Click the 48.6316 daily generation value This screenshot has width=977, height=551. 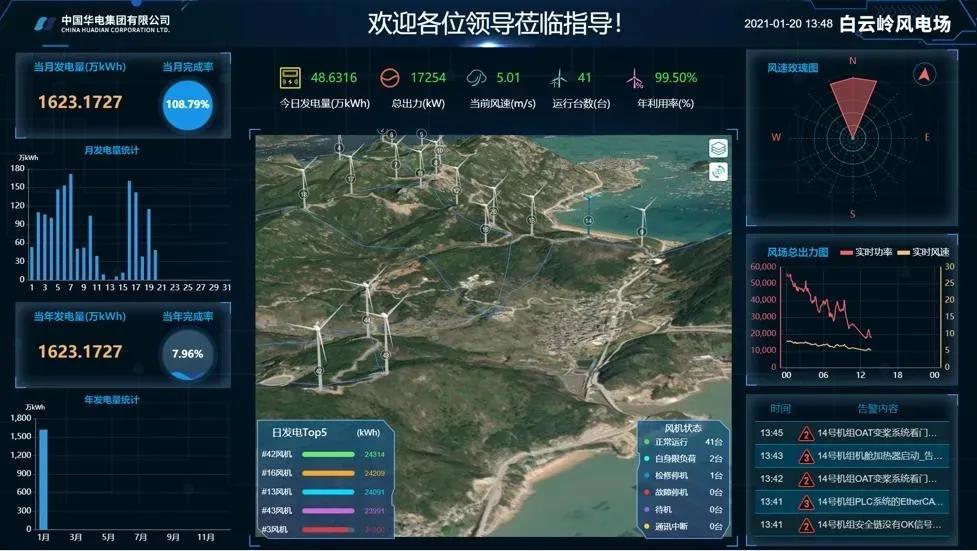click(334, 78)
